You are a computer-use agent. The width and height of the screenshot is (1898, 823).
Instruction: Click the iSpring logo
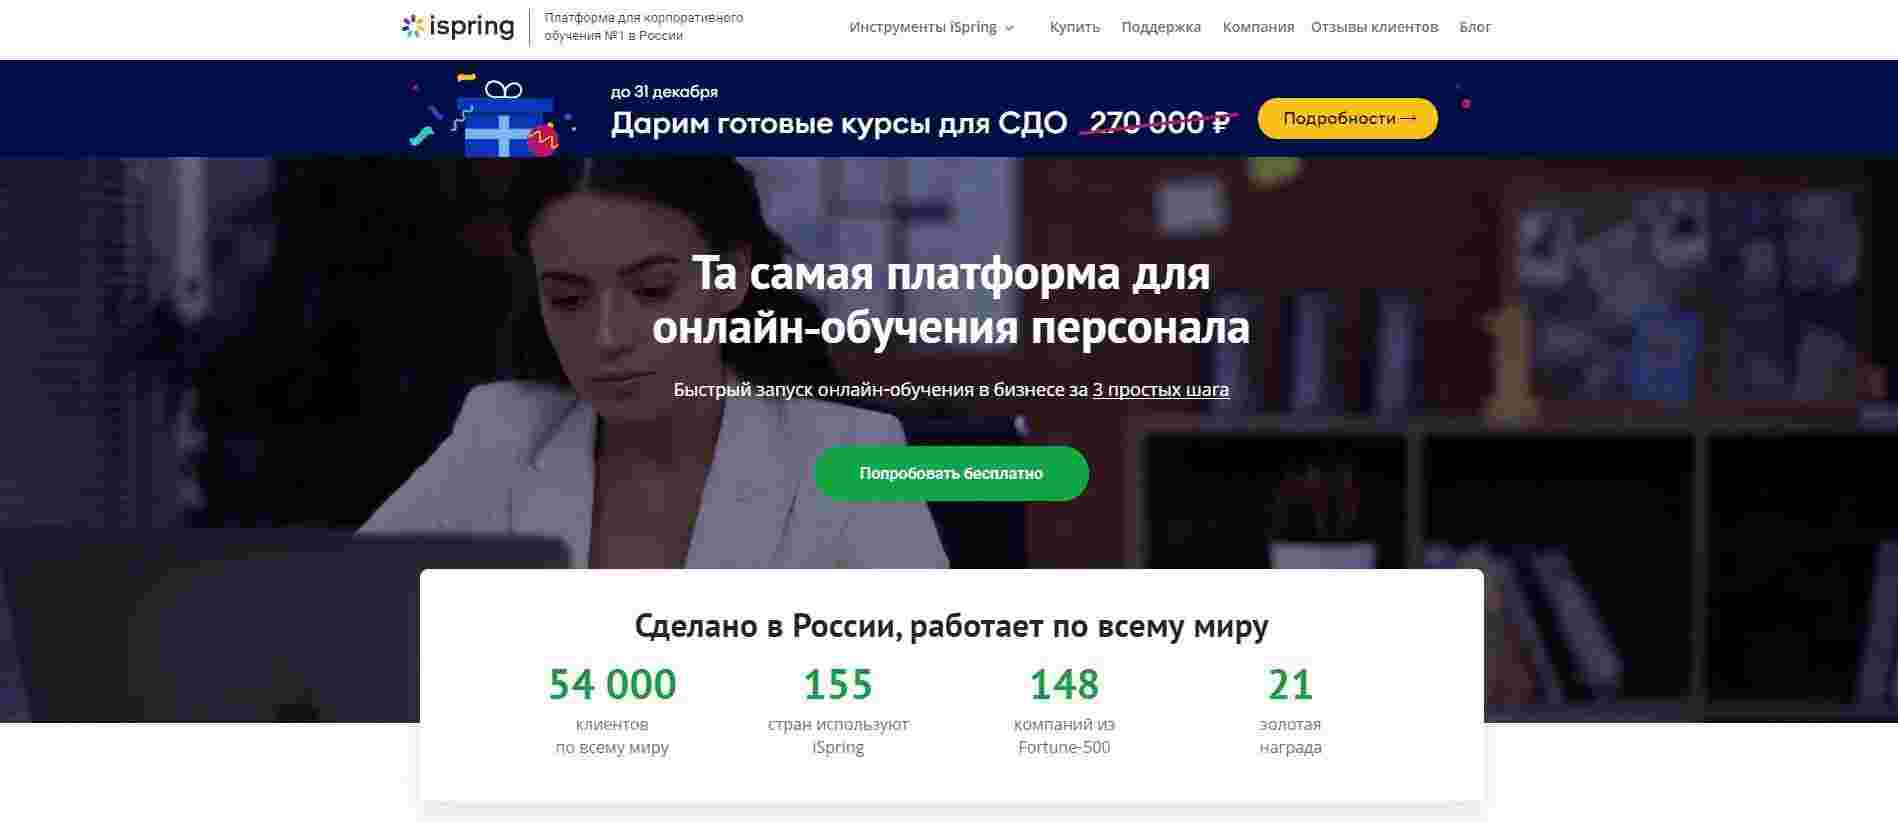[x=458, y=27]
